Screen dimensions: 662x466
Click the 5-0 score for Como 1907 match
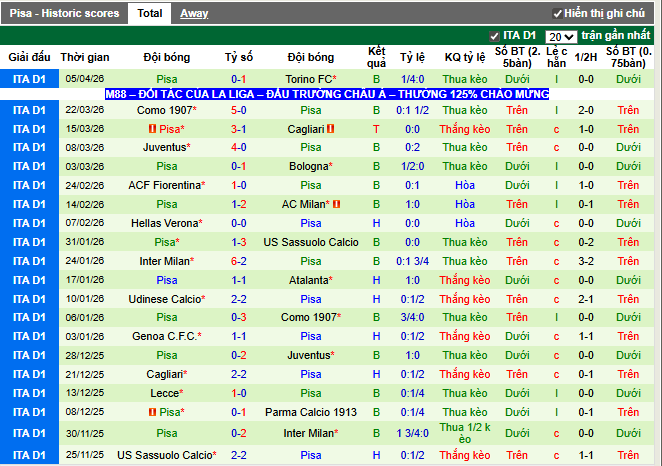click(239, 110)
